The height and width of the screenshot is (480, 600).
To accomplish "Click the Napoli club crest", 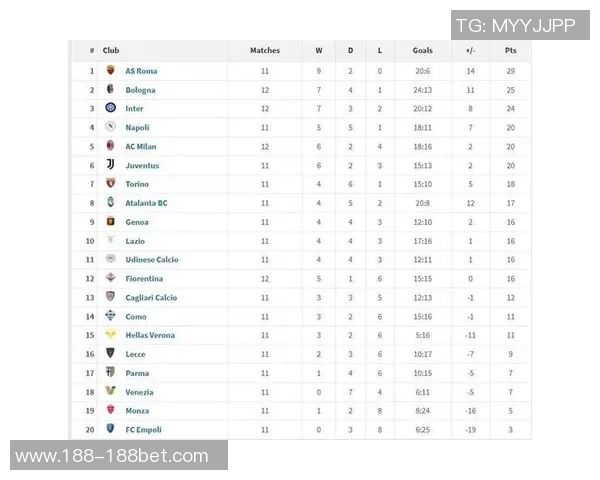I will (x=110, y=127).
